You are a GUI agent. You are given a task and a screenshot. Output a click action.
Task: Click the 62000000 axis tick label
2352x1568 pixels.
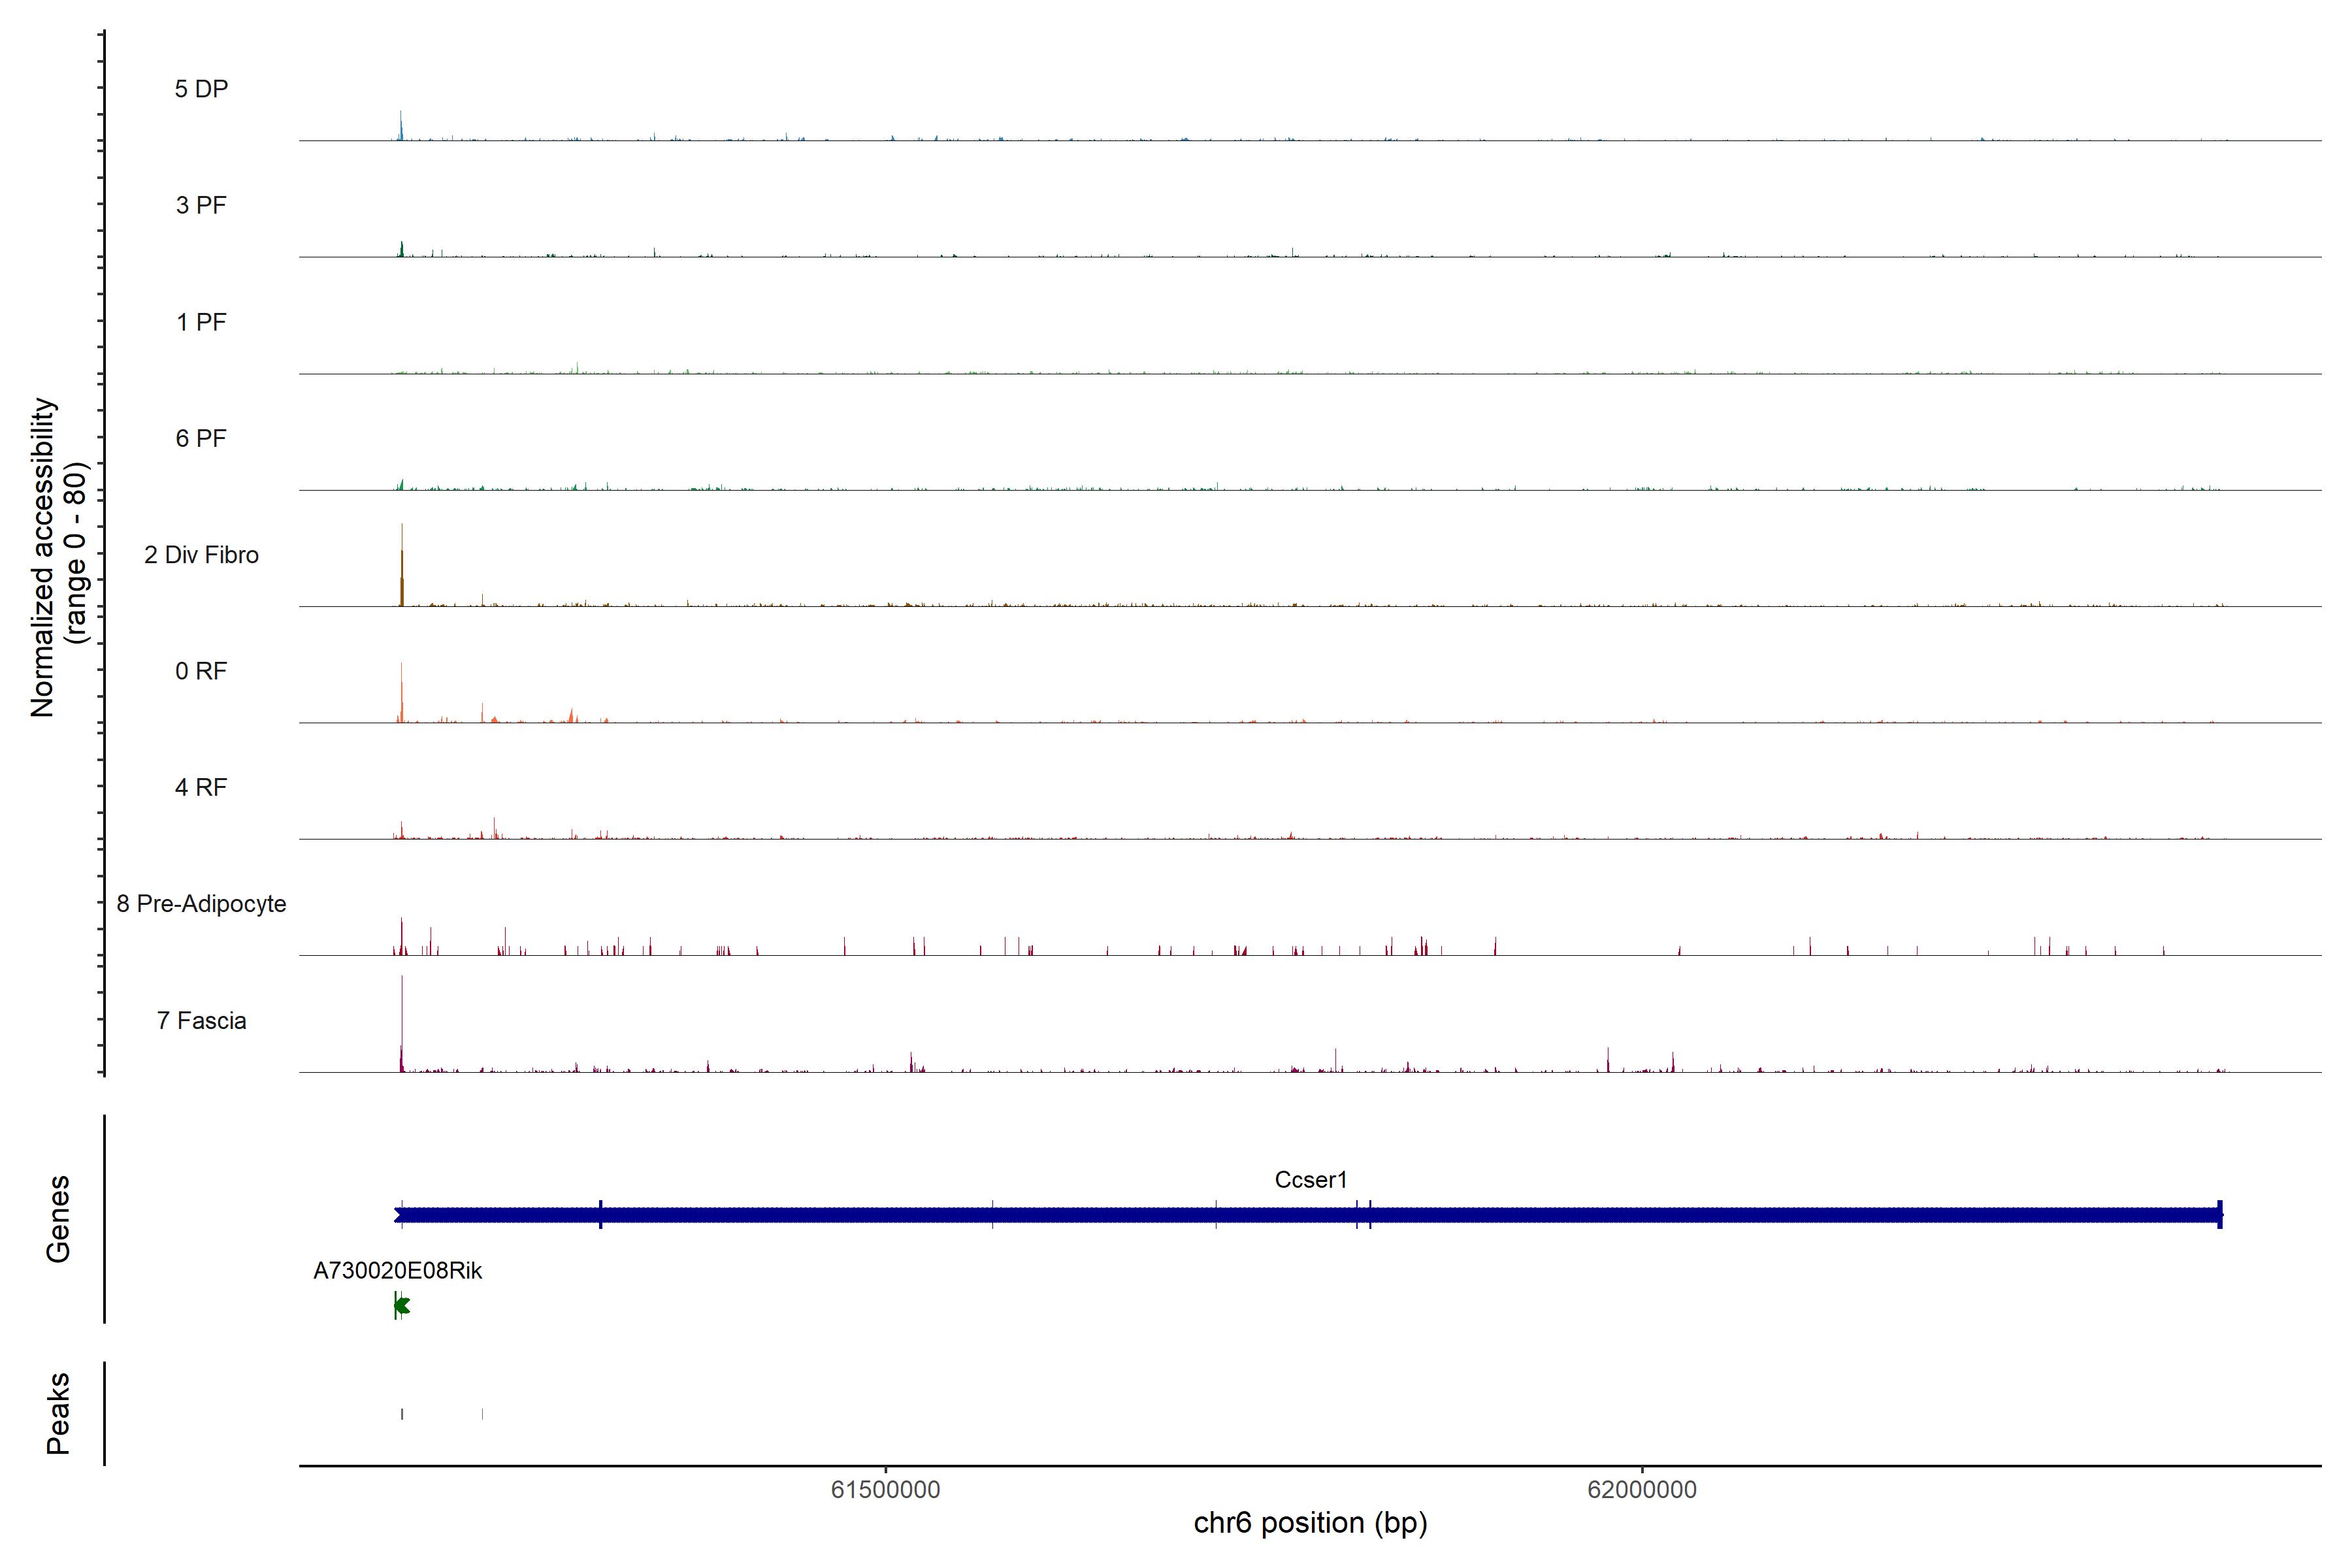[1641, 1490]
